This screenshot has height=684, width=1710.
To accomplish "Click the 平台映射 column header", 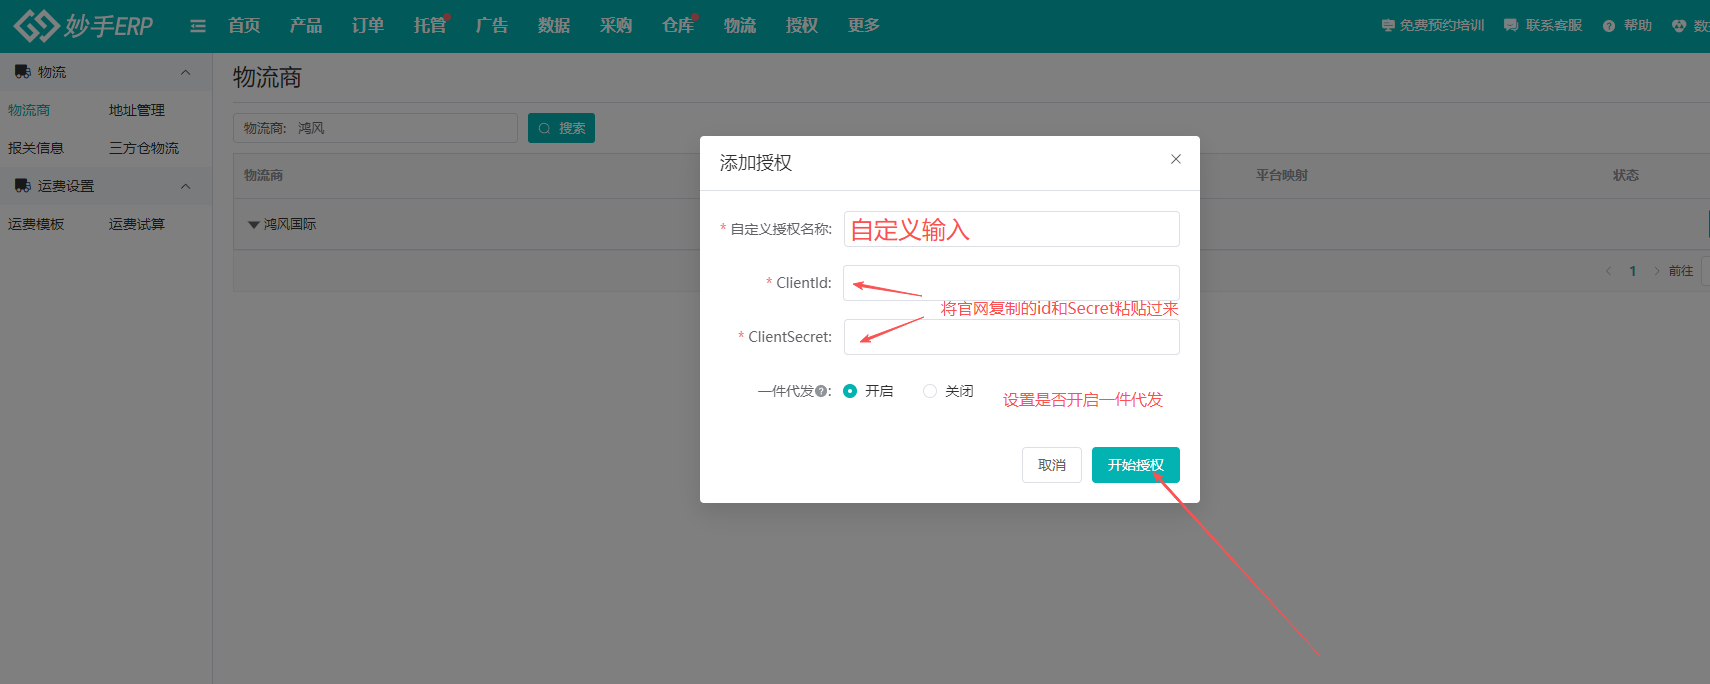I will pos(1282,175).
